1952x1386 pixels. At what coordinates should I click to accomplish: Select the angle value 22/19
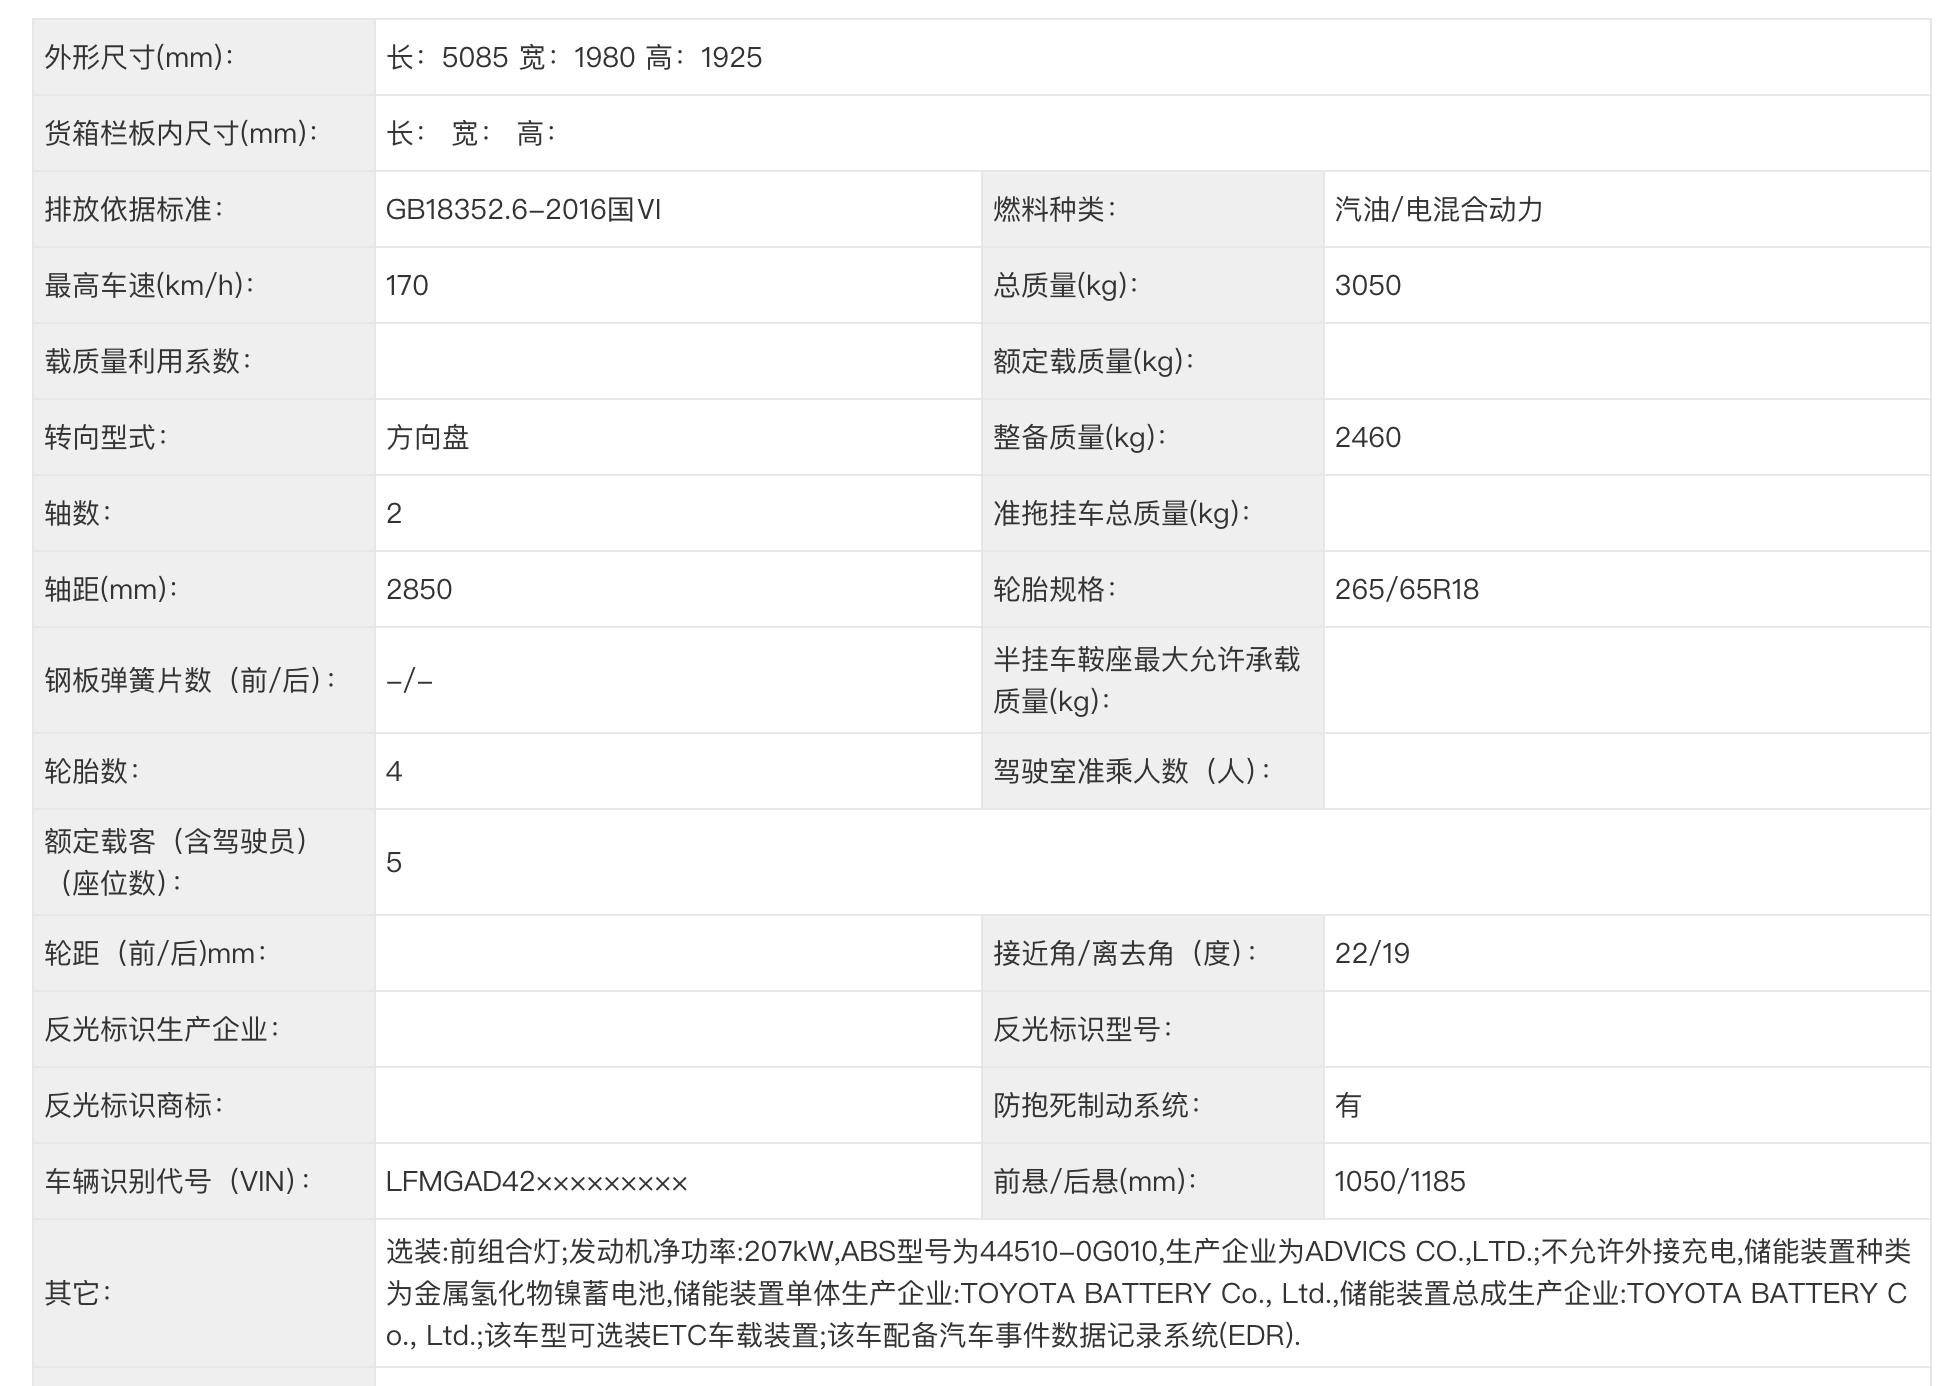(1372, 953)
